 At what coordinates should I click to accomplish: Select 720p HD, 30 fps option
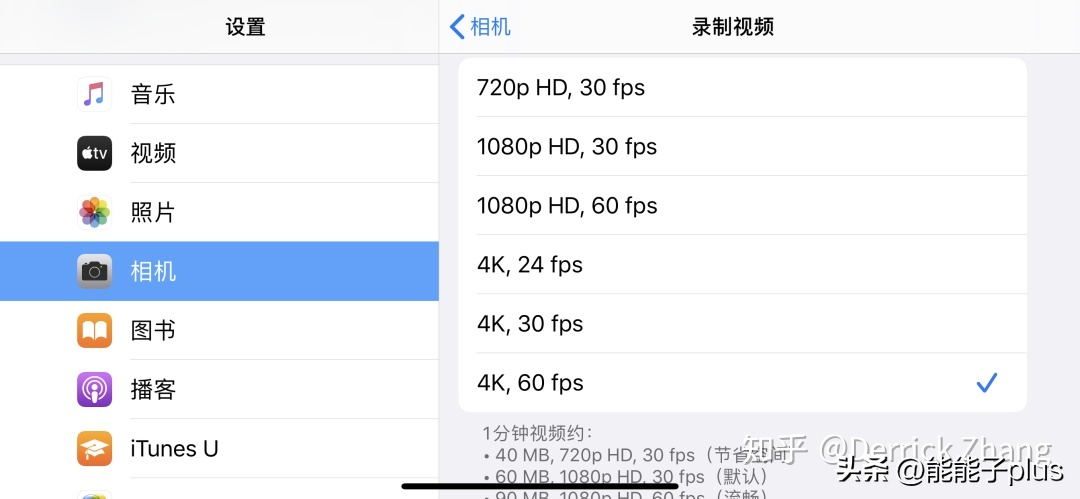(742, 88)
